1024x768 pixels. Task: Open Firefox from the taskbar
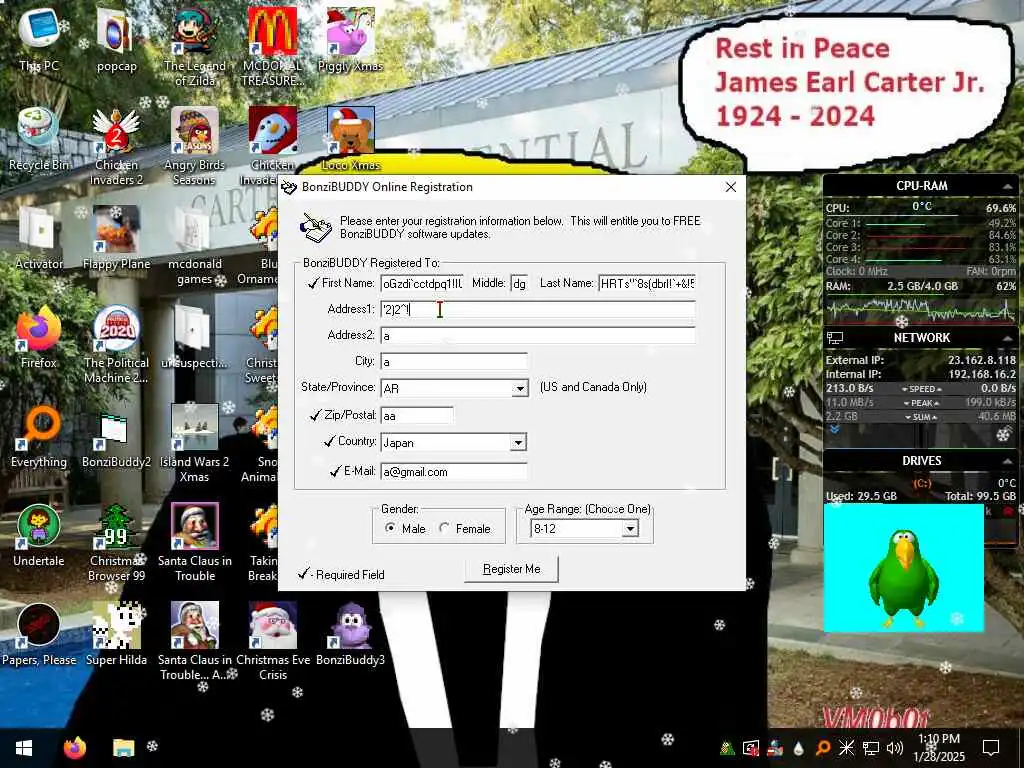point(74,748)
